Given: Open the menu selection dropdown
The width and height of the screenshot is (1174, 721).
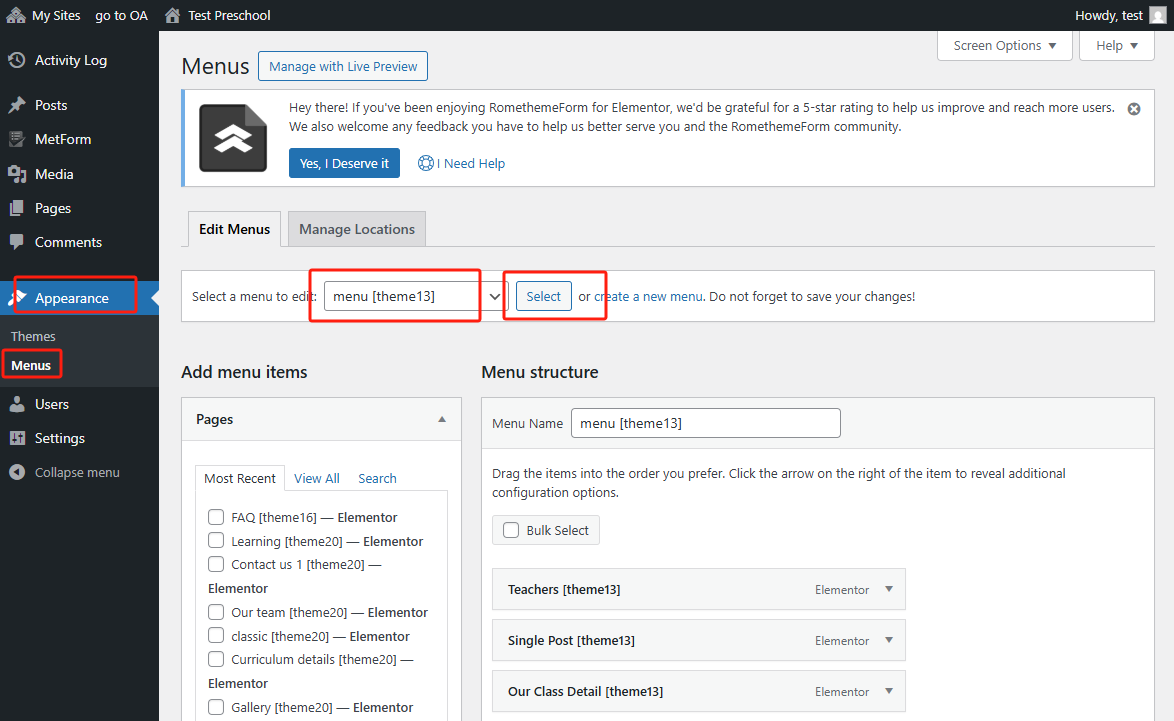Looking at the screenshot, I should point(416,296).
